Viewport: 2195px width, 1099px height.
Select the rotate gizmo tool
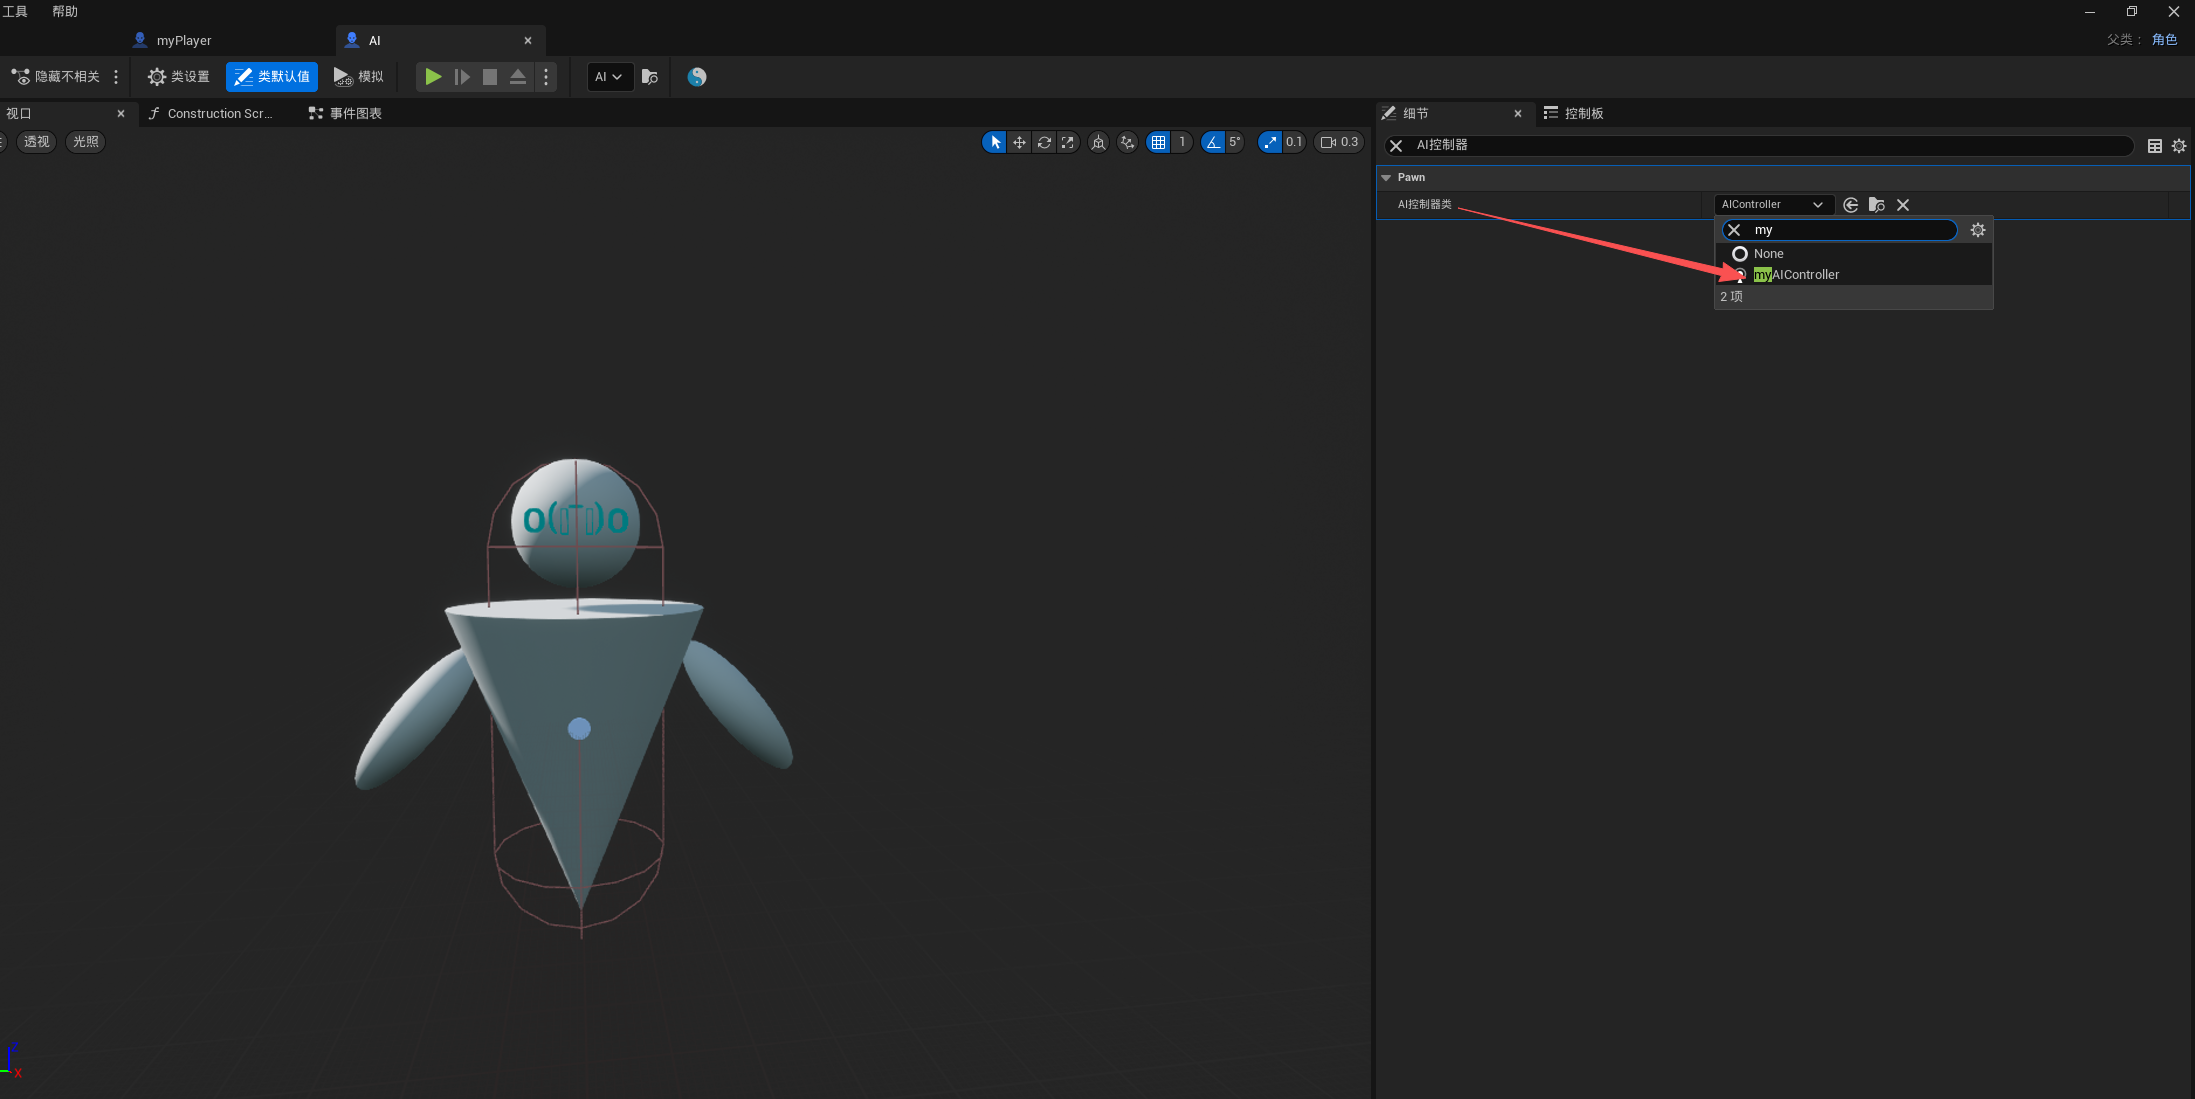(x=1044, y=142)
